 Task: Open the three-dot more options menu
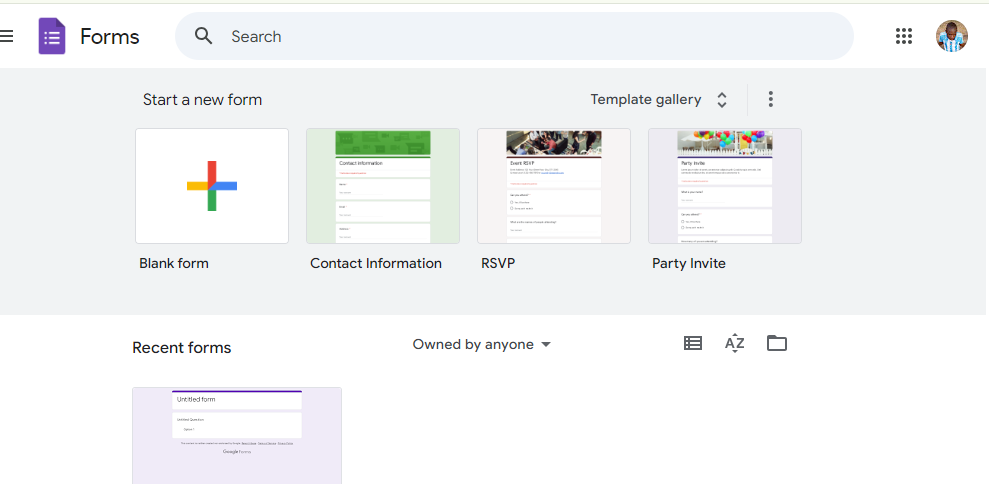(x=770, y=99)
